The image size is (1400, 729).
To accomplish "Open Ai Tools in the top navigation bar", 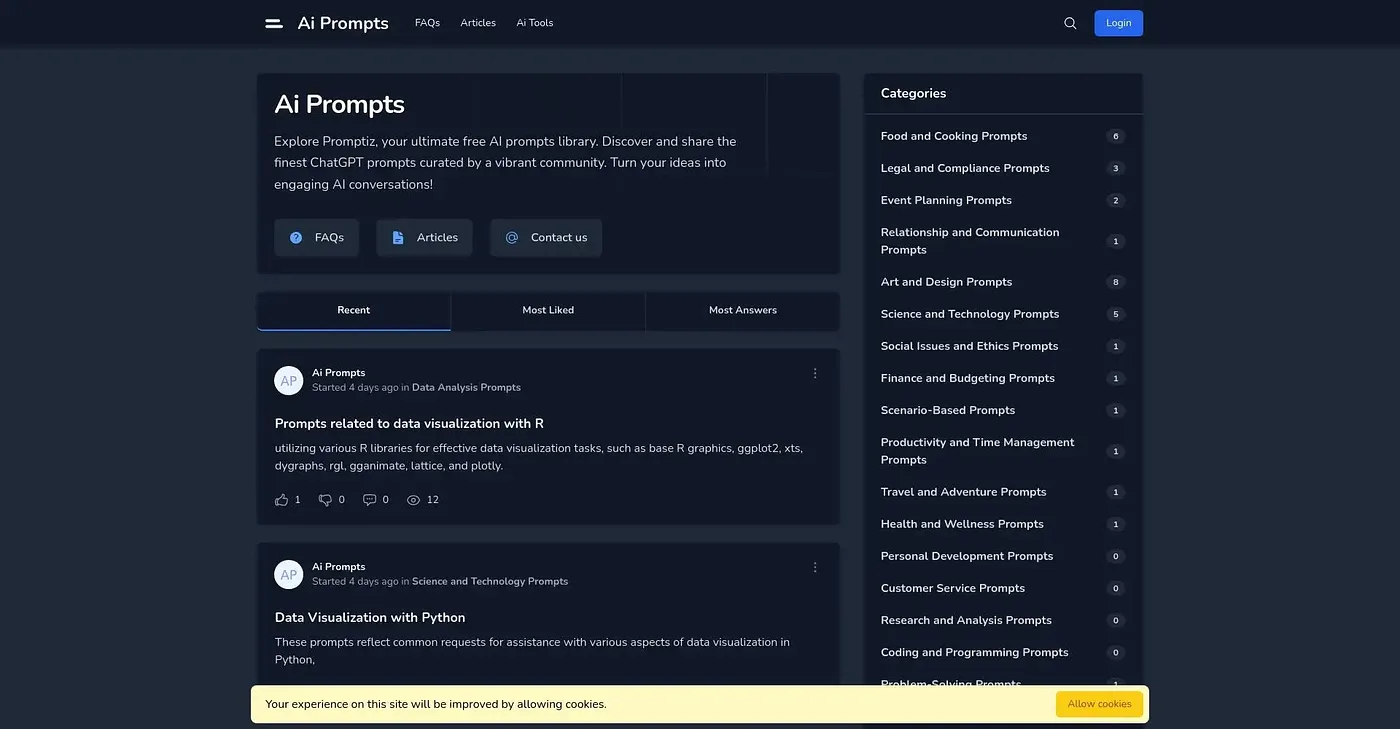I will click(535, 23).
